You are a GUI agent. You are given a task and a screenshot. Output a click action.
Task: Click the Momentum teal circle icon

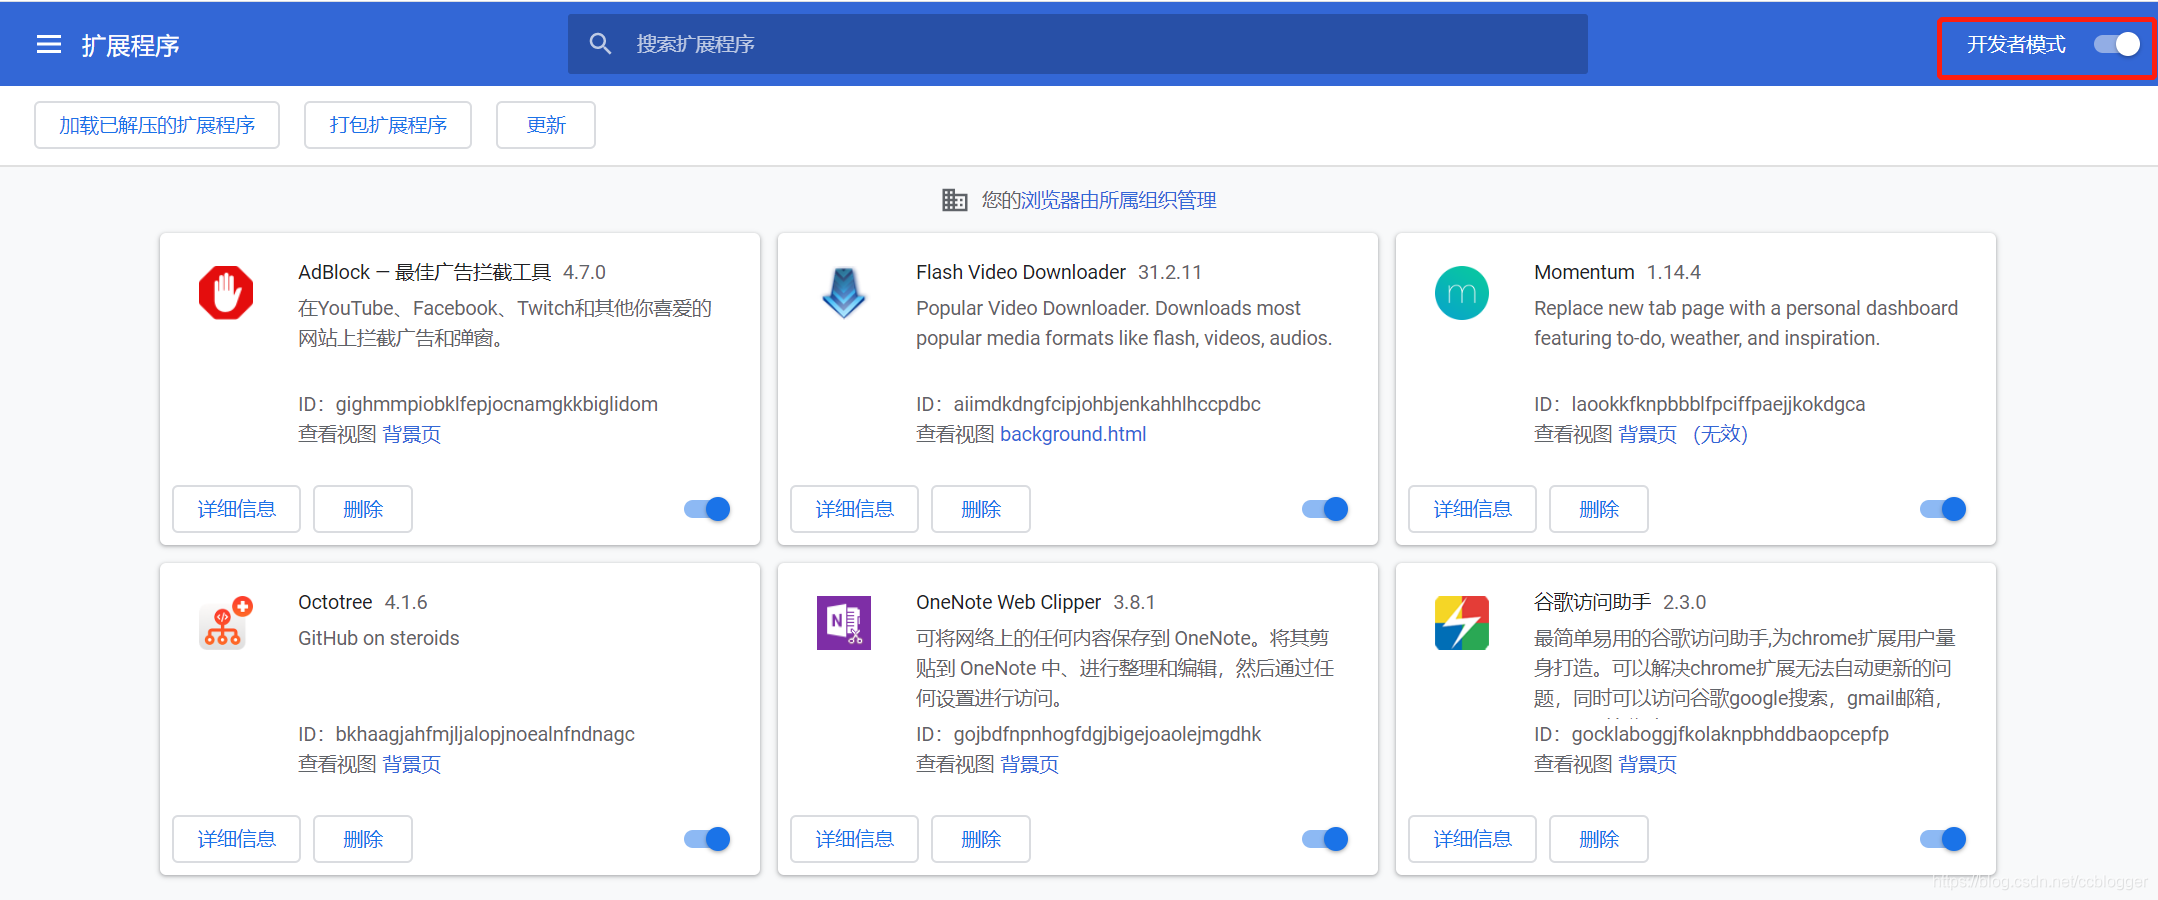(1462, 293)
